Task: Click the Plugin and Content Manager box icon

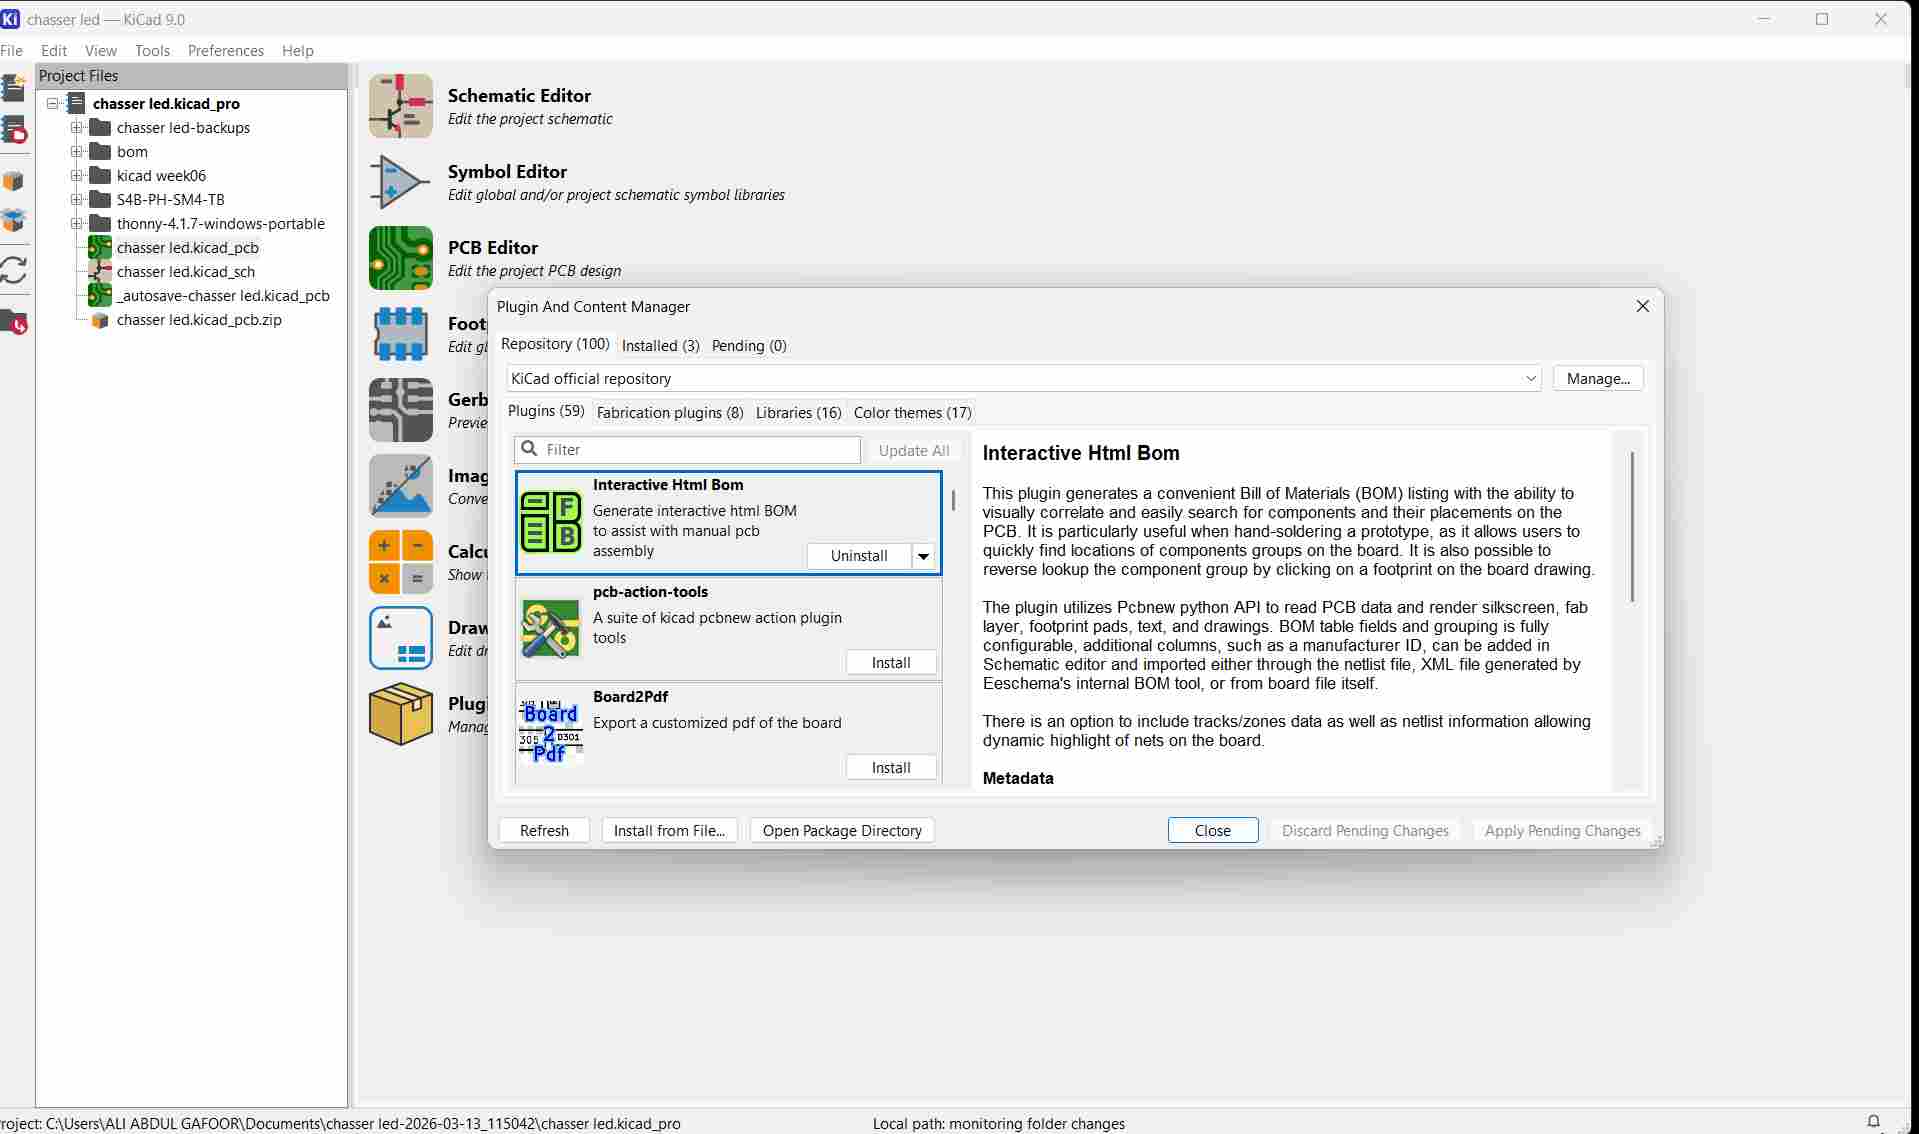Action: point(401,714)
